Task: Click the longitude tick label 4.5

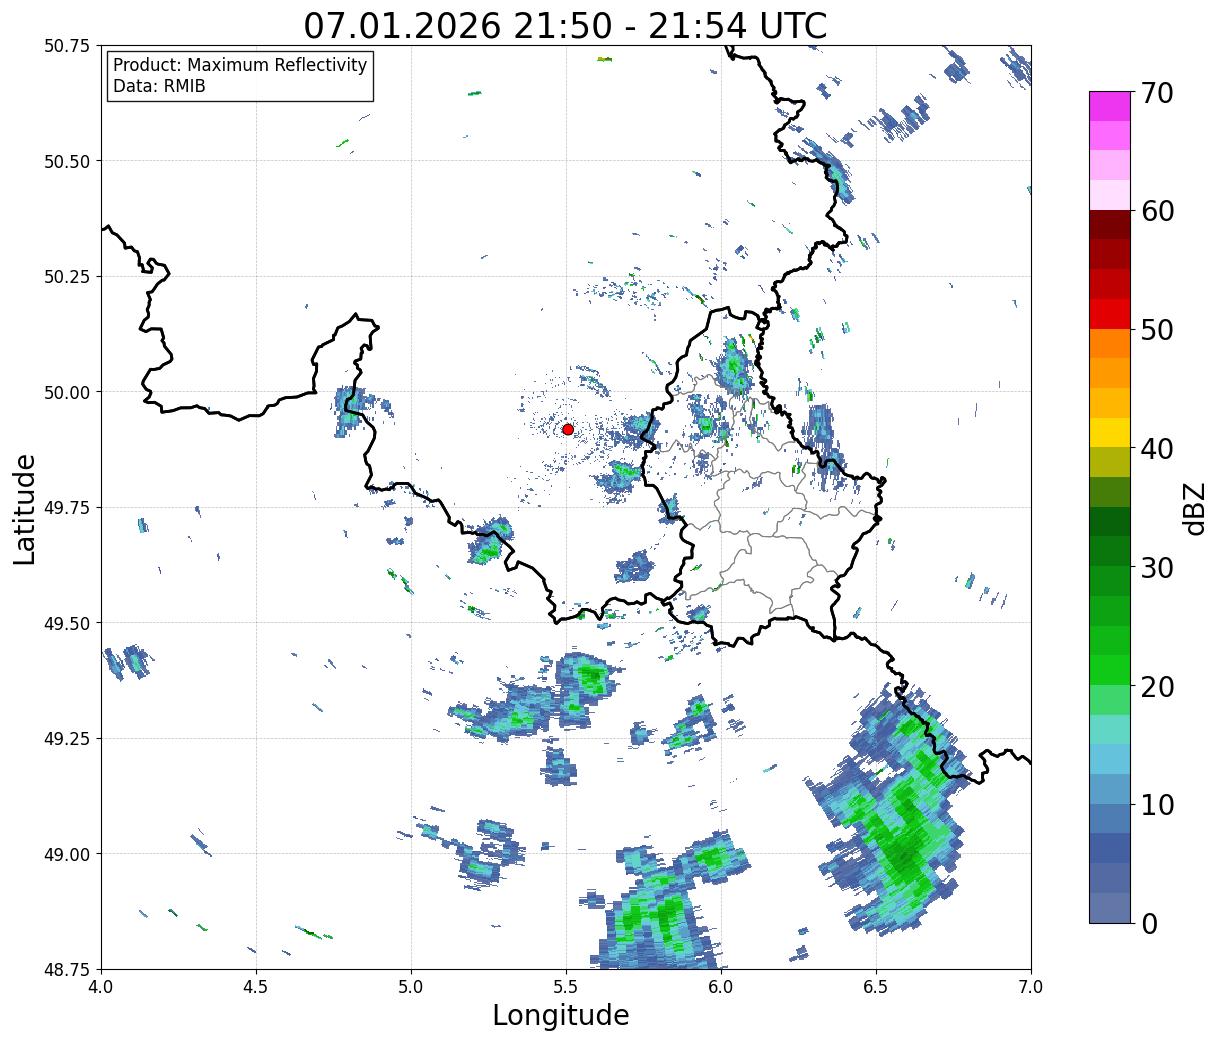Action: (x=256, y=987)
